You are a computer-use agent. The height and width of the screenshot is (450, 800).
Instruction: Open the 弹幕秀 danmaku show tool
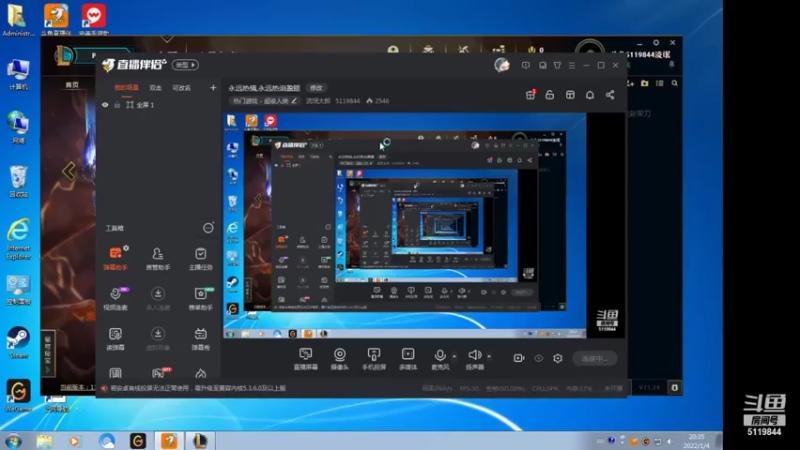pos(201,338)
